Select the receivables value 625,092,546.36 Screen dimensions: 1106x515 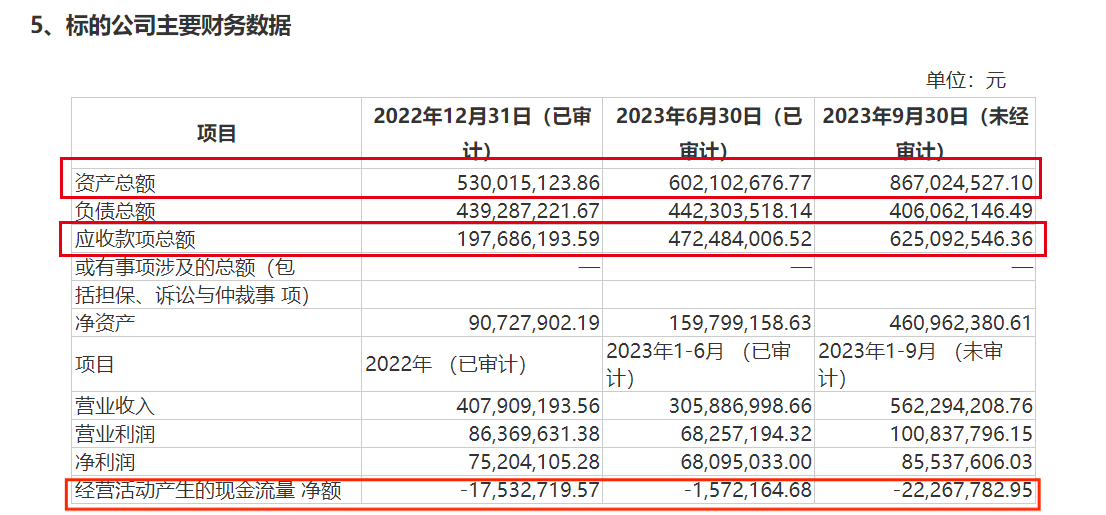click(x=944, y=240)
